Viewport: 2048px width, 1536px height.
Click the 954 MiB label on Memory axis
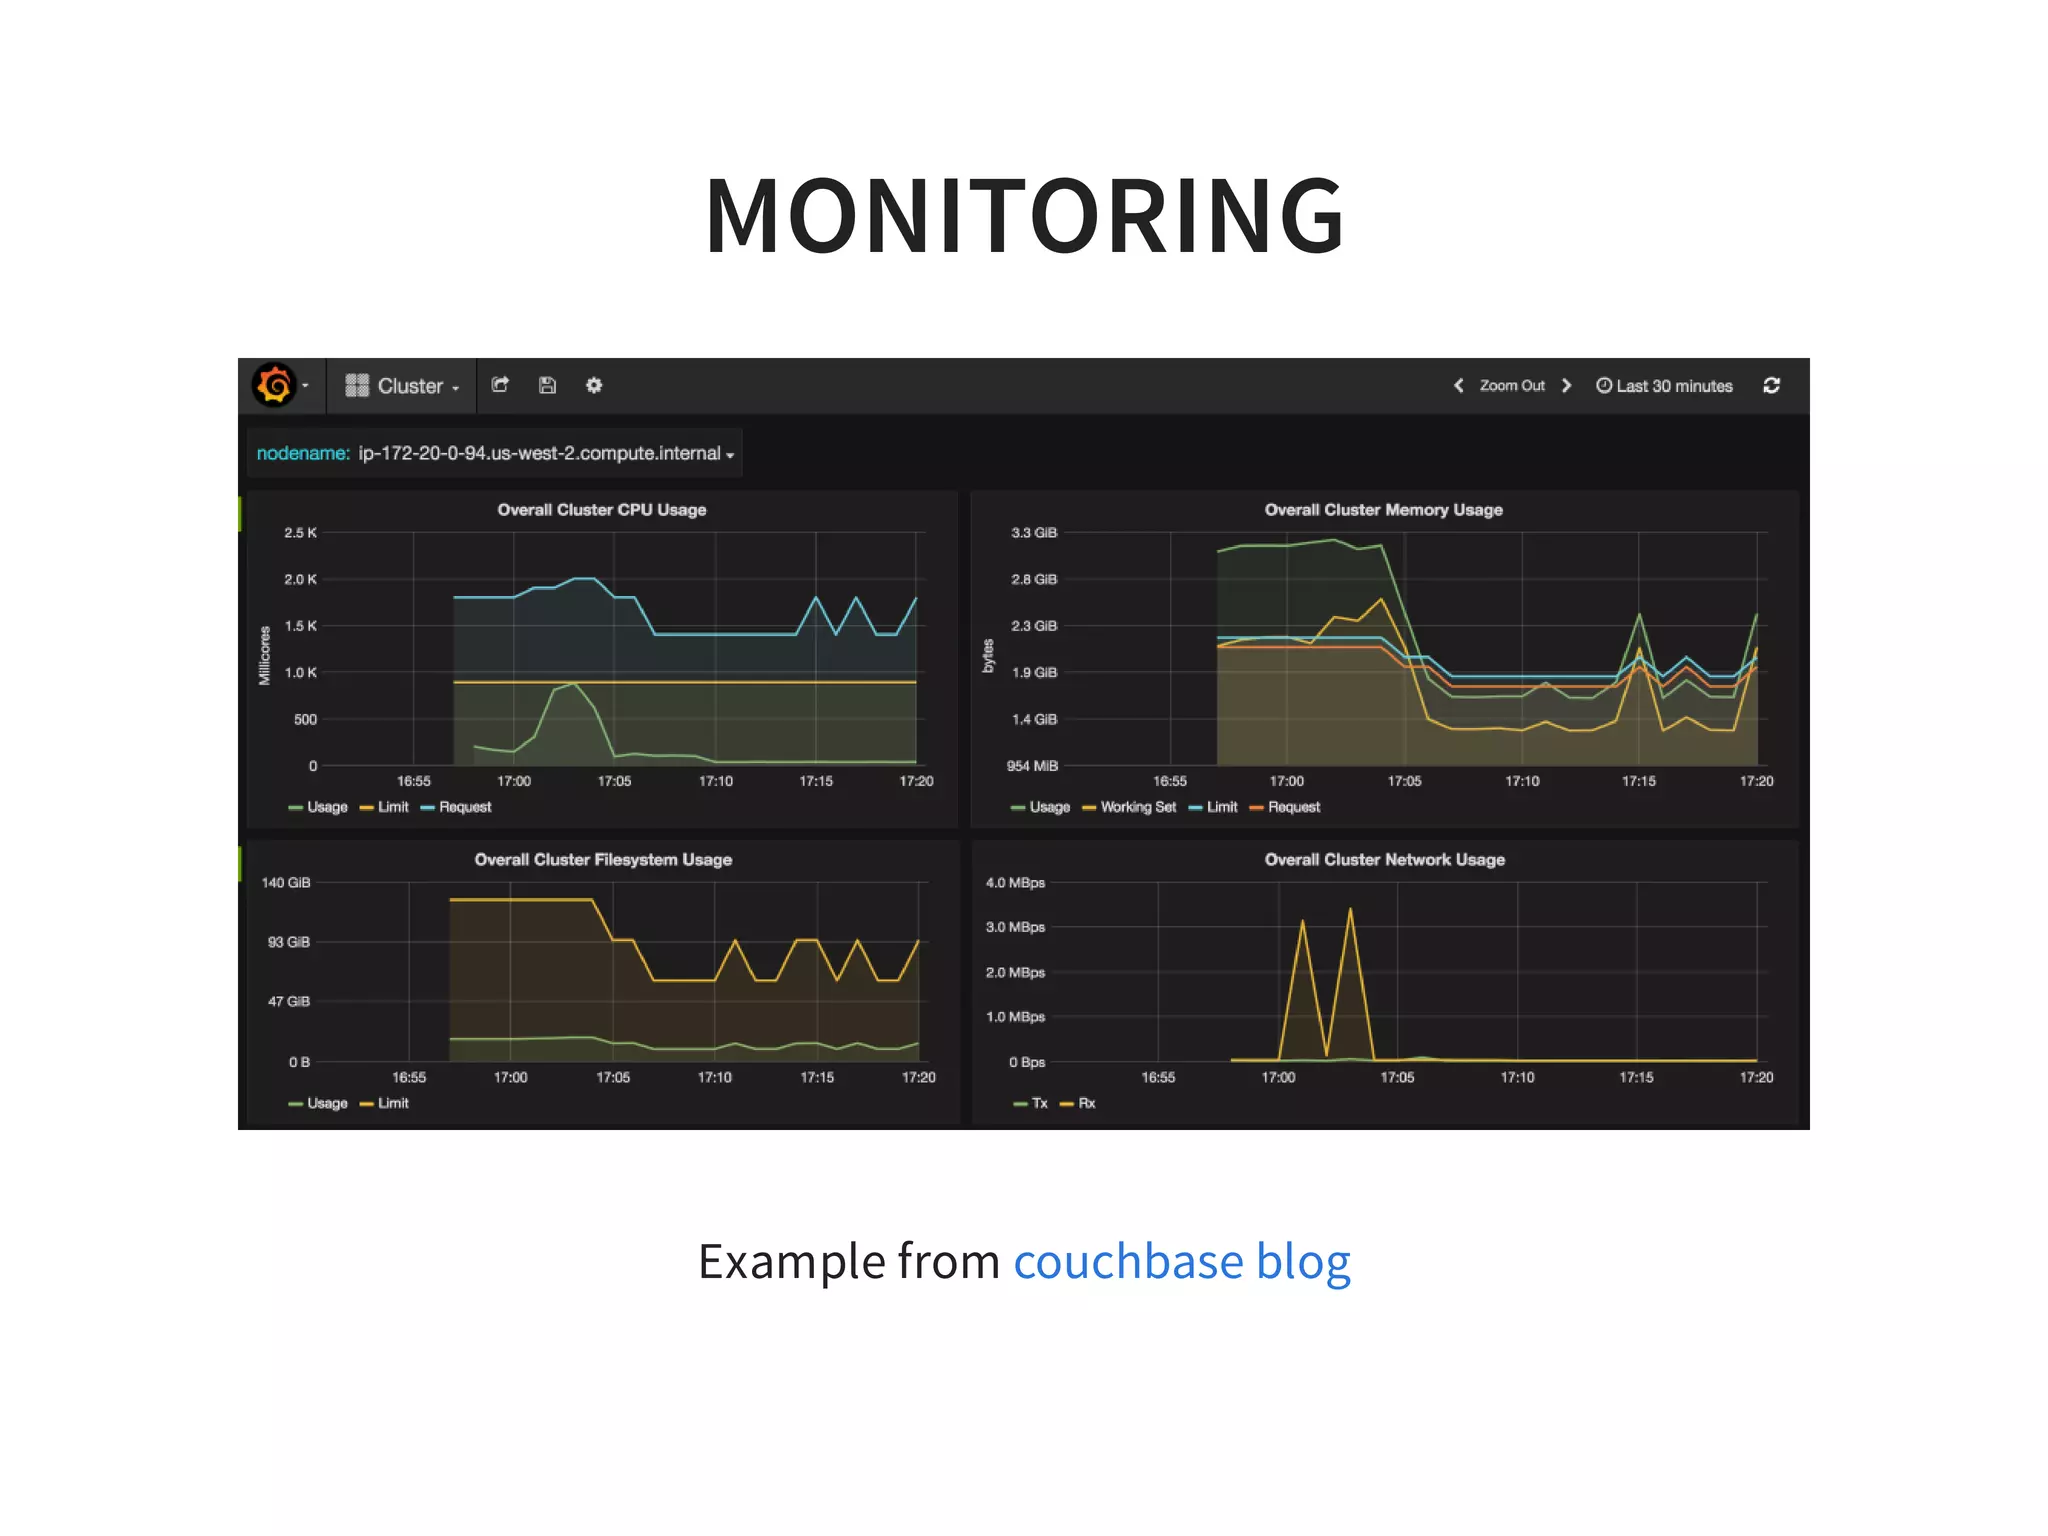[x=1032, y=766]
